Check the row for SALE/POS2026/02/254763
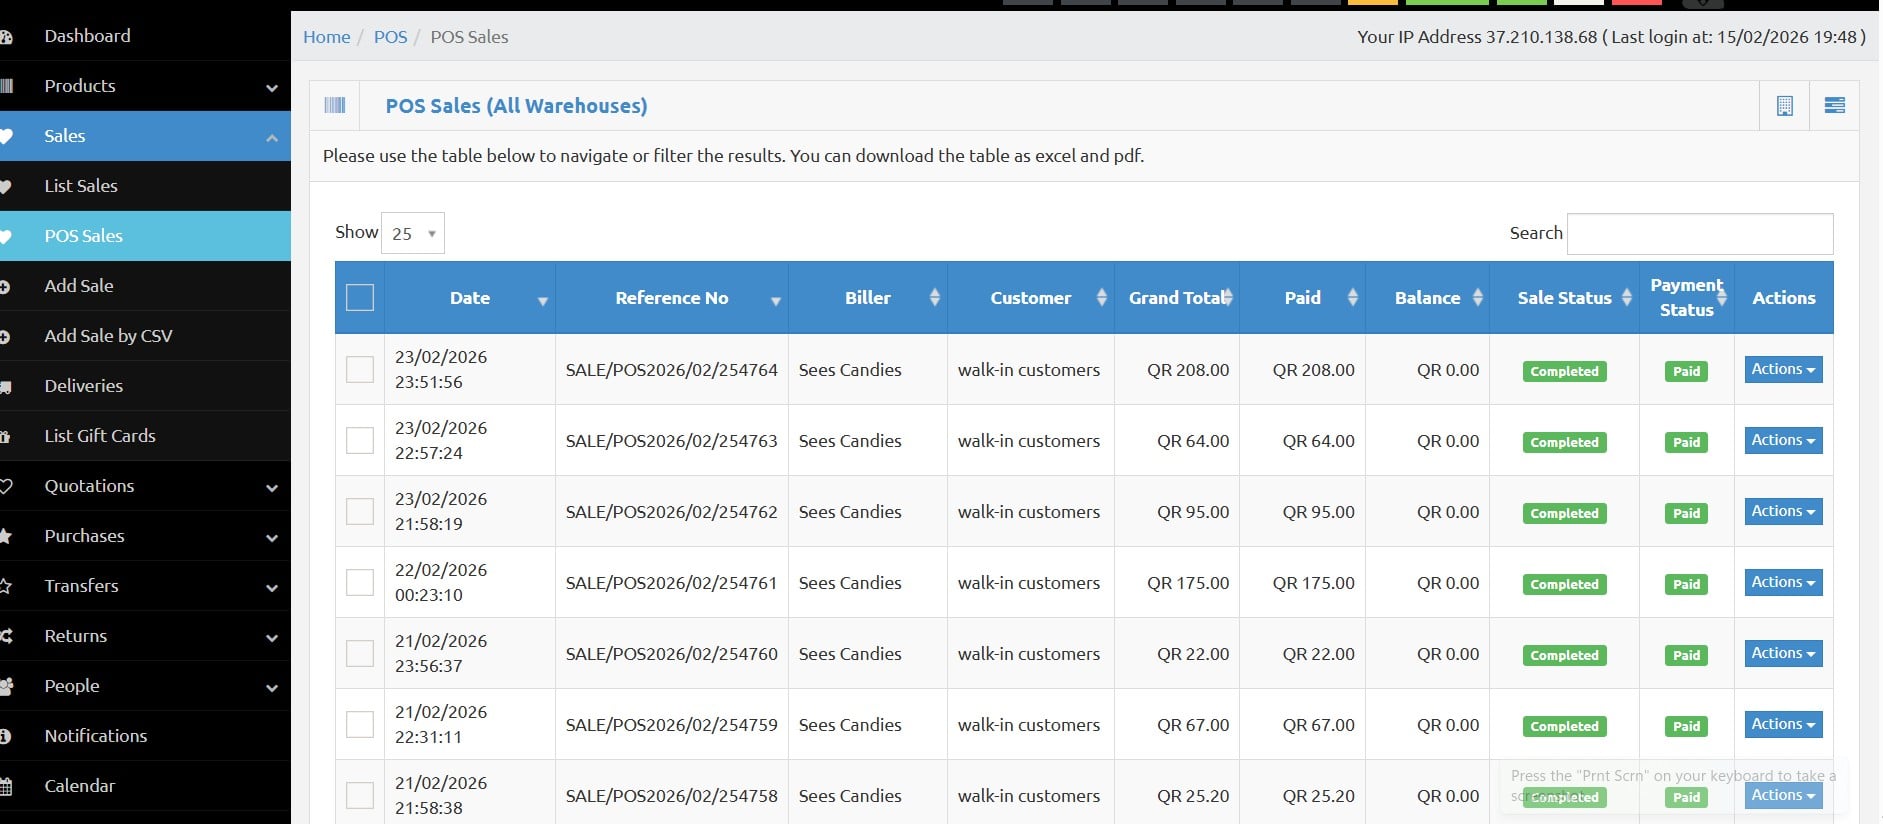 (x=360, y=440)
